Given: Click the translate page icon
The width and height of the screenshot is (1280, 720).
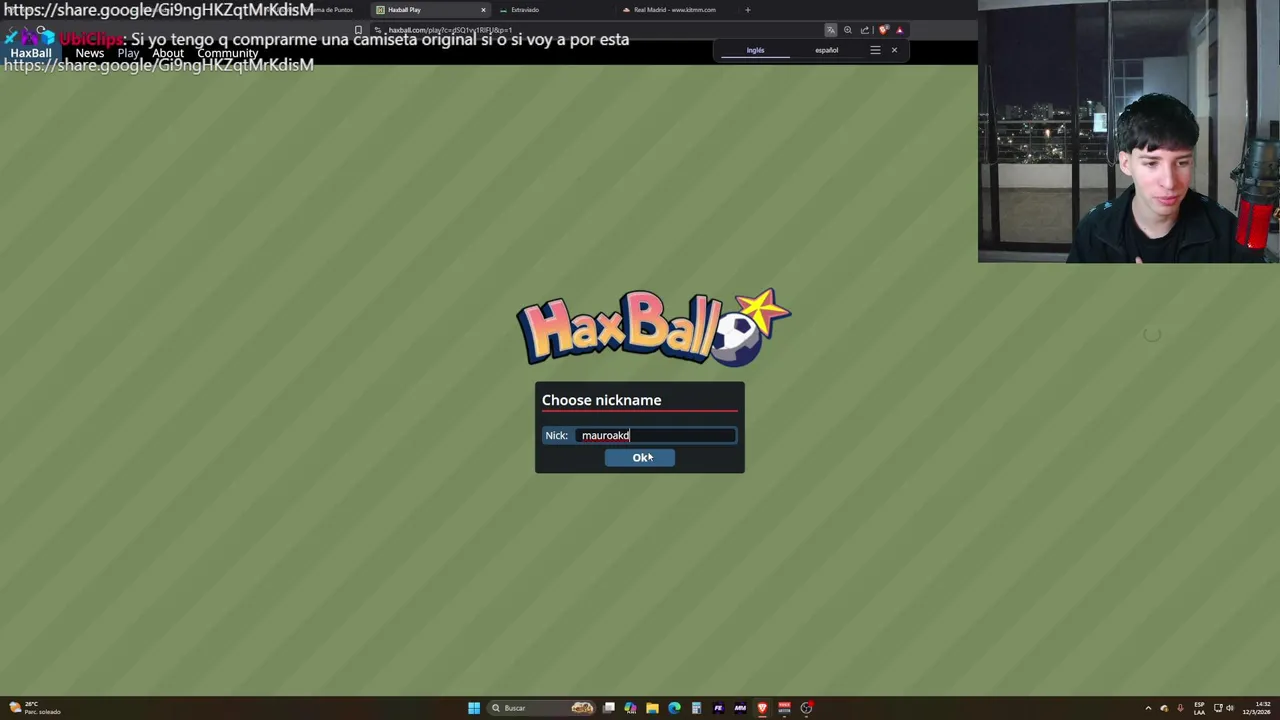Looking at the screenshot, I should (x=830, y=30).
